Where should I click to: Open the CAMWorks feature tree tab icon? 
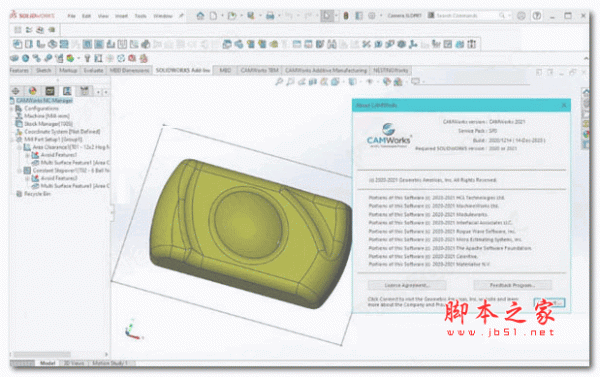coord(50,91)
